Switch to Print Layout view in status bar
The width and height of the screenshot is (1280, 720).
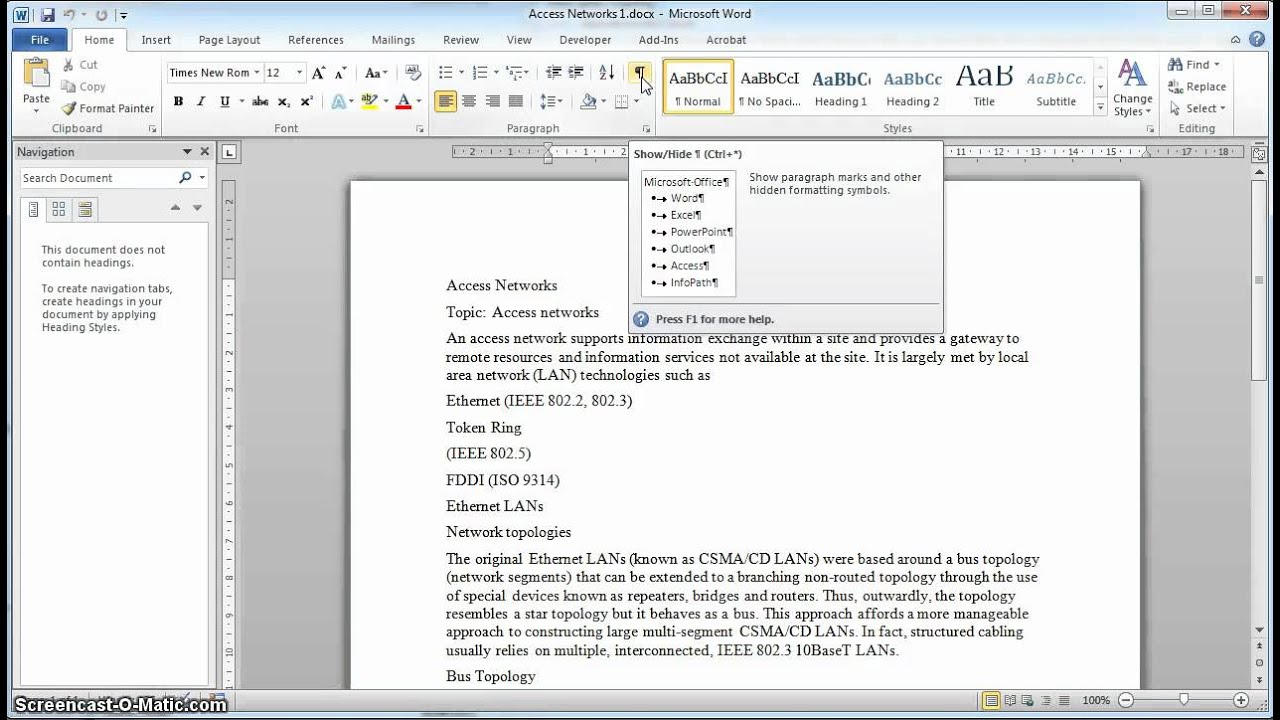990,700
